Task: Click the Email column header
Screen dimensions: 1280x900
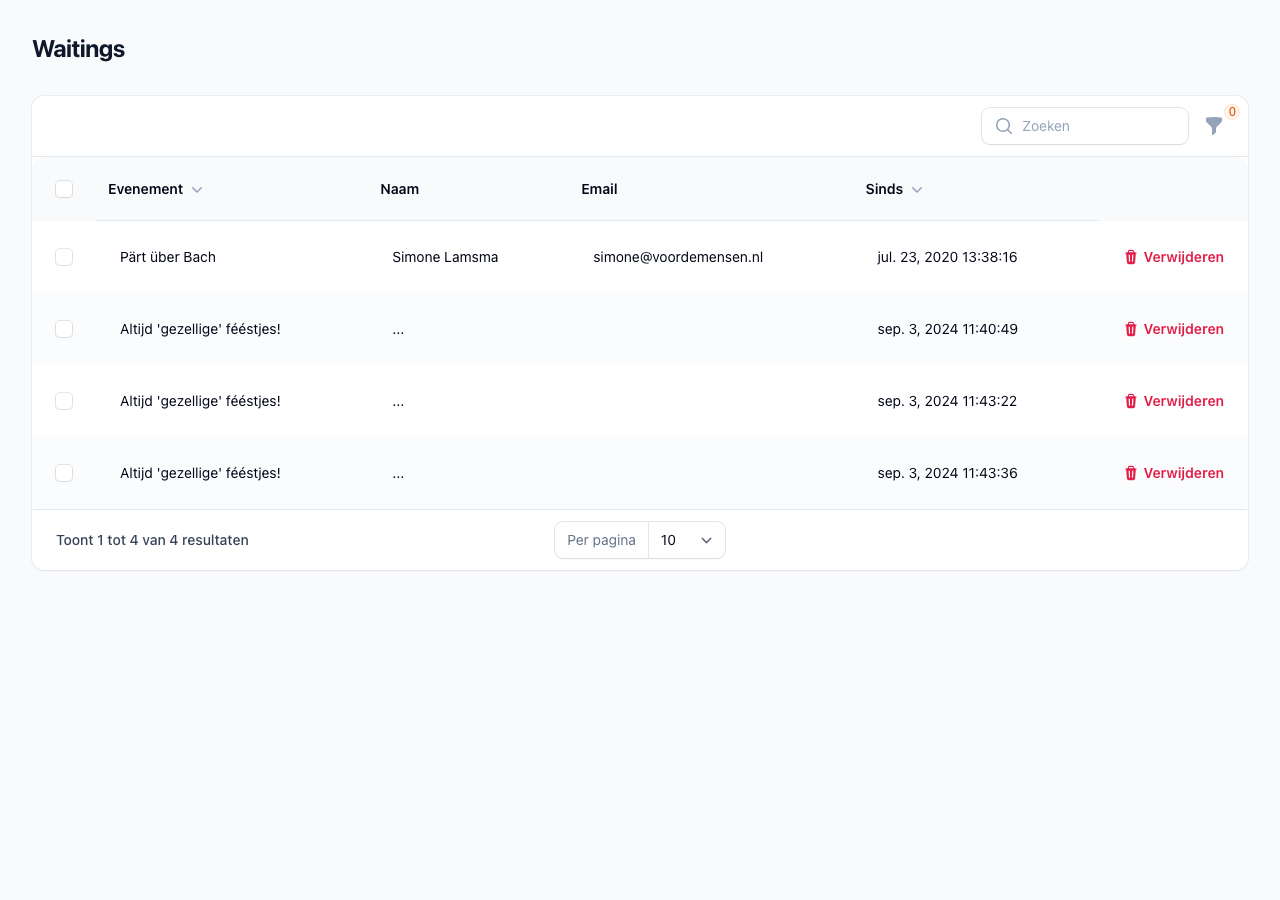Action: (x=599, y=189)
